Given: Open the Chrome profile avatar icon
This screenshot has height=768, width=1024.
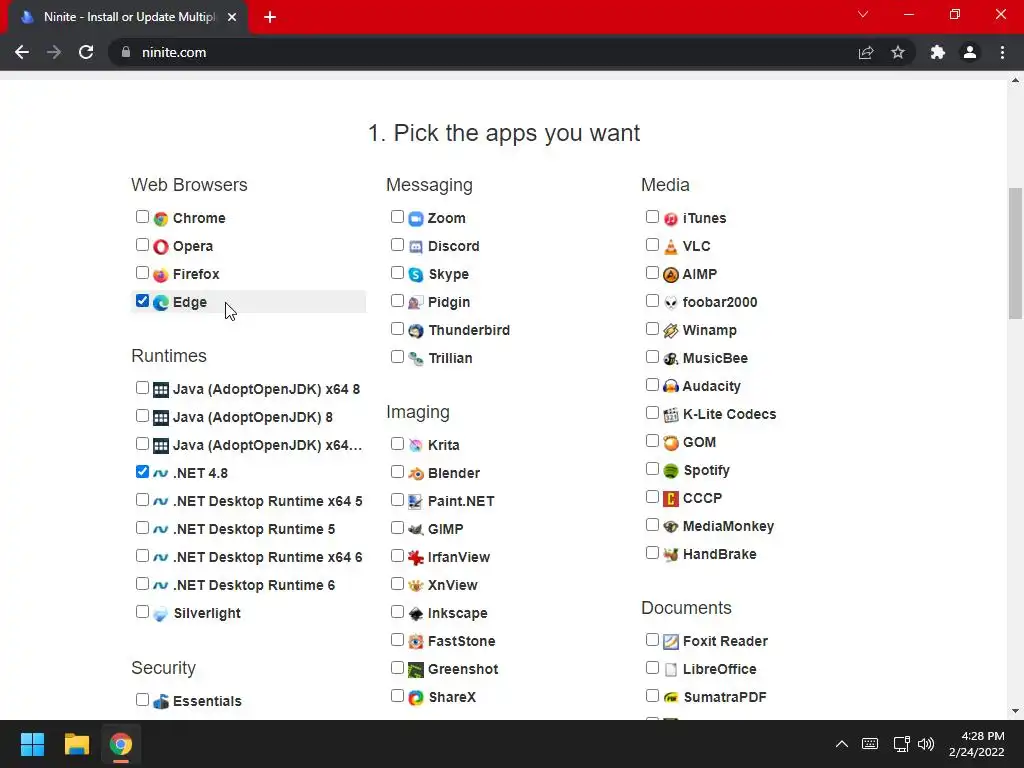Looking at the screenshot, I should pyautogui.click(x=970, y=52).
